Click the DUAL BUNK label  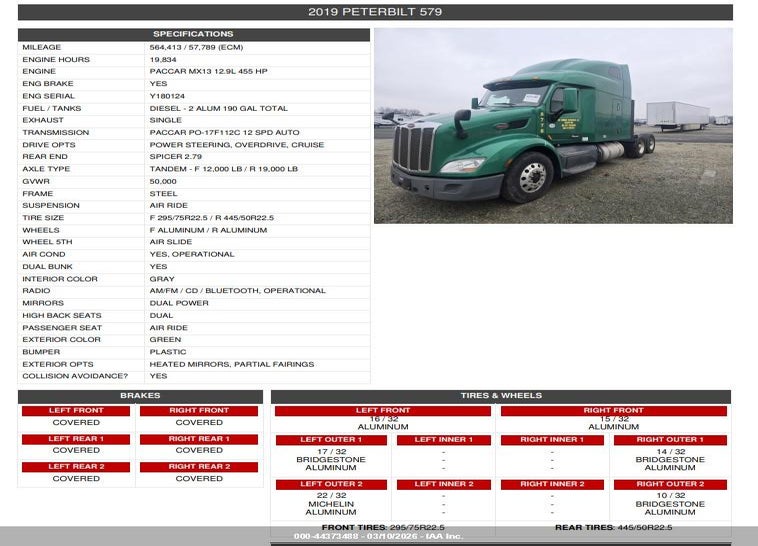[47, 266]
